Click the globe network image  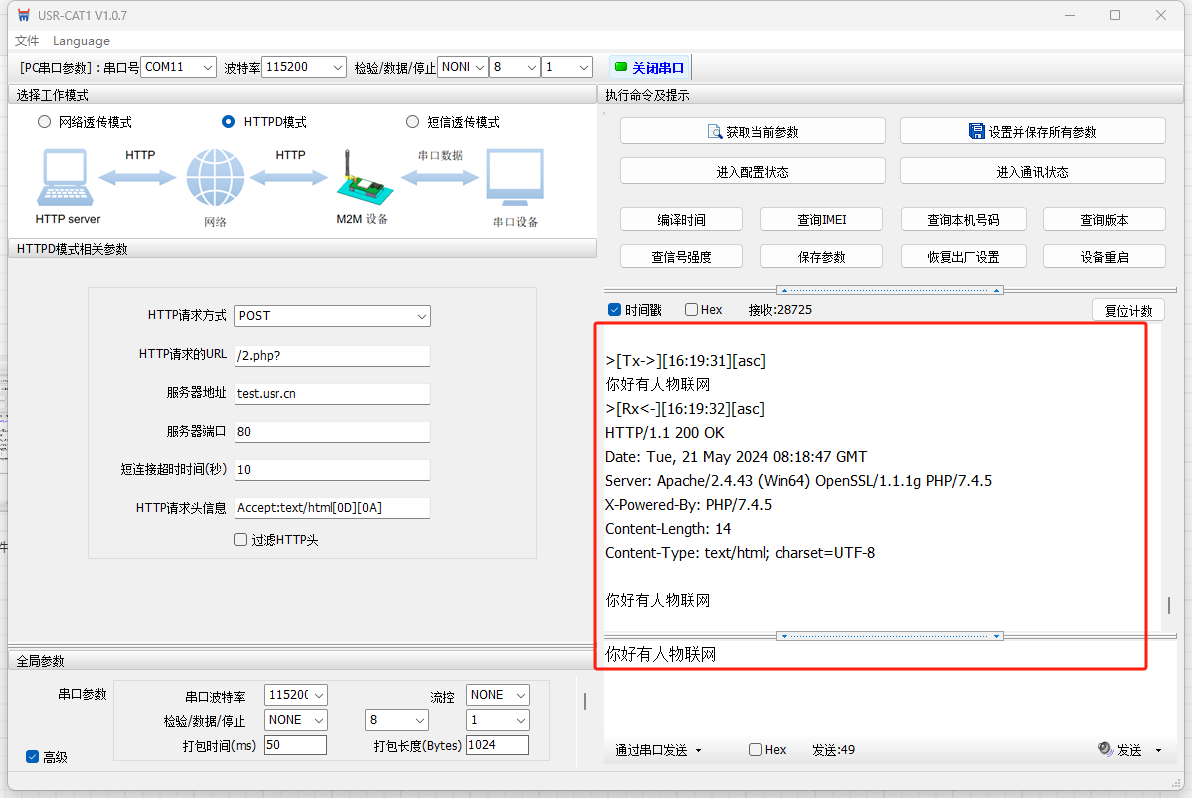click(x=214, y=178)
